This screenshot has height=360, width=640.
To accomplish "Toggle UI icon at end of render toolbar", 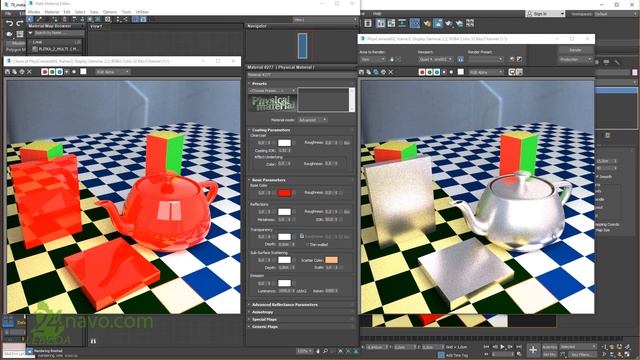I will pos(519,72).
